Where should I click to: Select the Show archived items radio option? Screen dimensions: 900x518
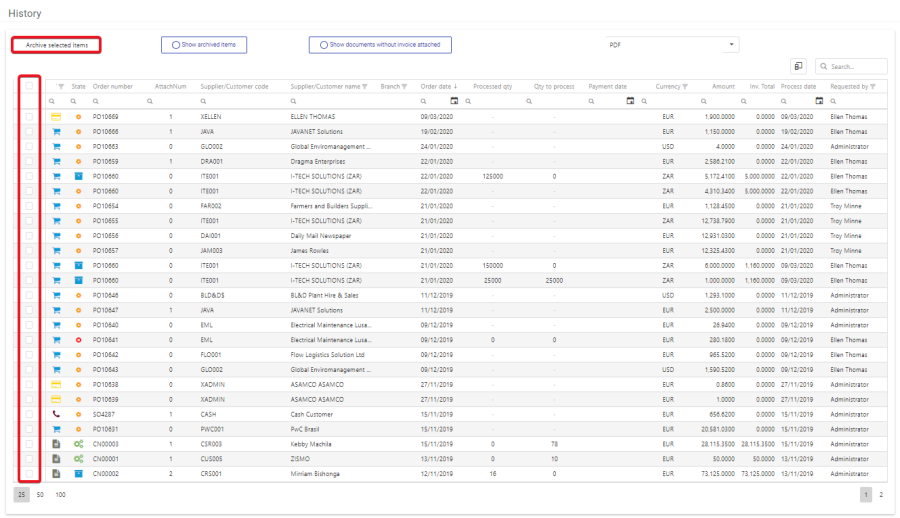tap(204, 45)
